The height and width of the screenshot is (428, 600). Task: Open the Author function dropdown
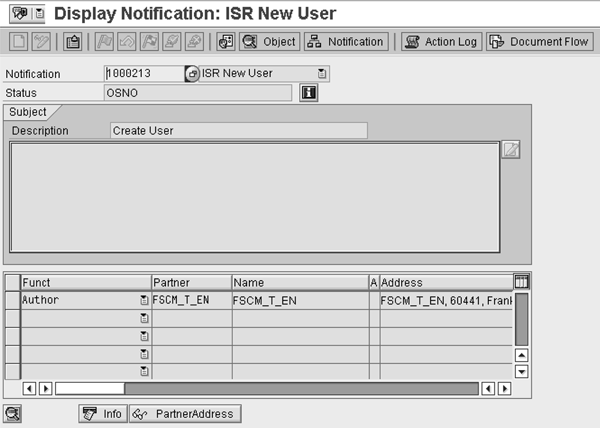tap(144, 300)
